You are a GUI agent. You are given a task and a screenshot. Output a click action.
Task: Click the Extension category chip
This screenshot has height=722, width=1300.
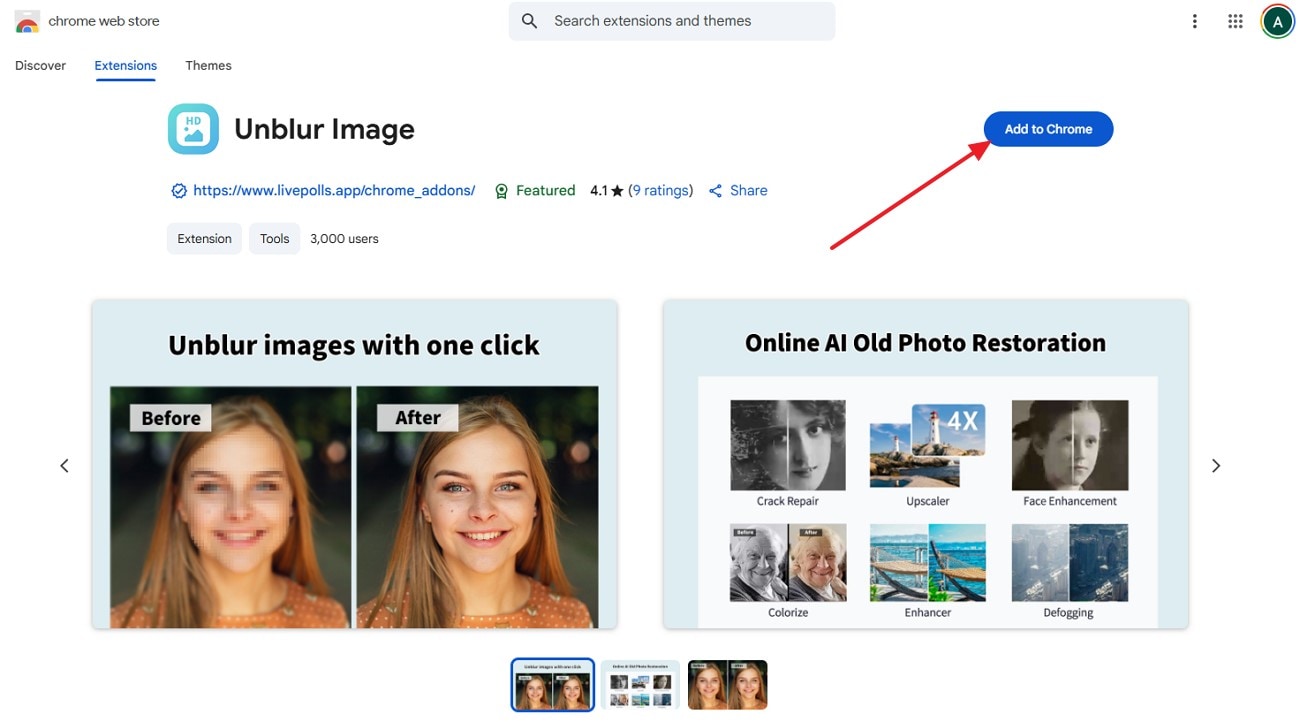tap(204, 239)
